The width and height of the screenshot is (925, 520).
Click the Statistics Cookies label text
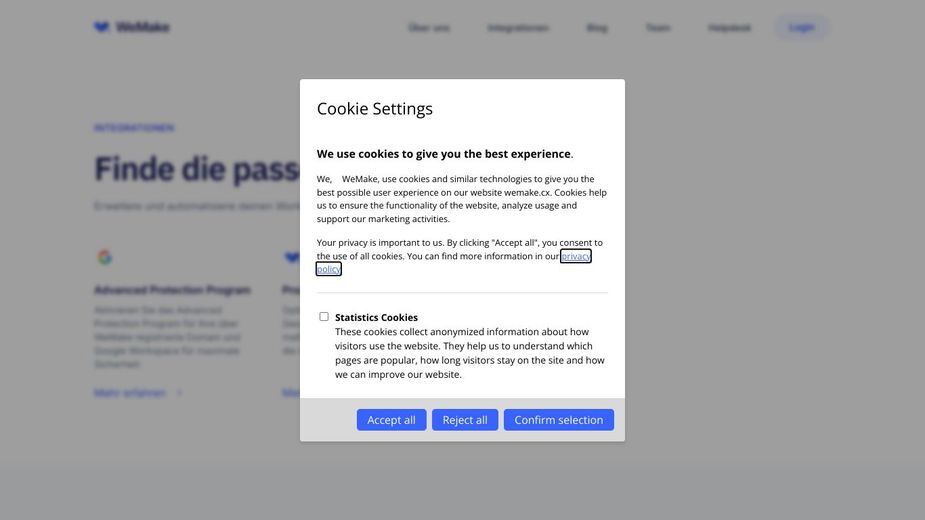pyautogui.click(x=376, y=318)
